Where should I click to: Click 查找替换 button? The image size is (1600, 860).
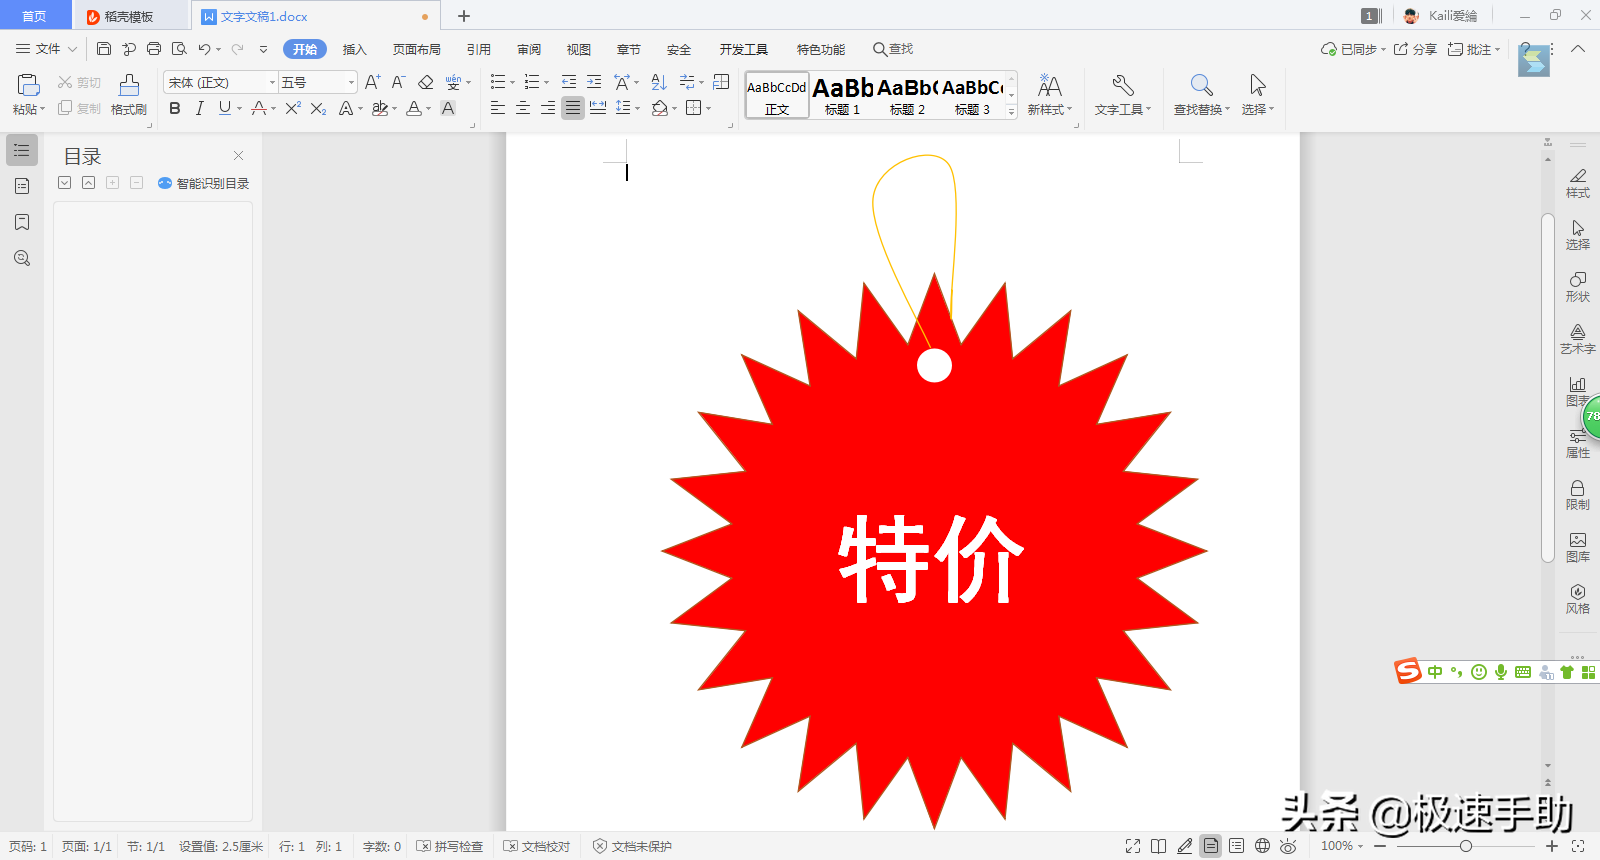1202,95
